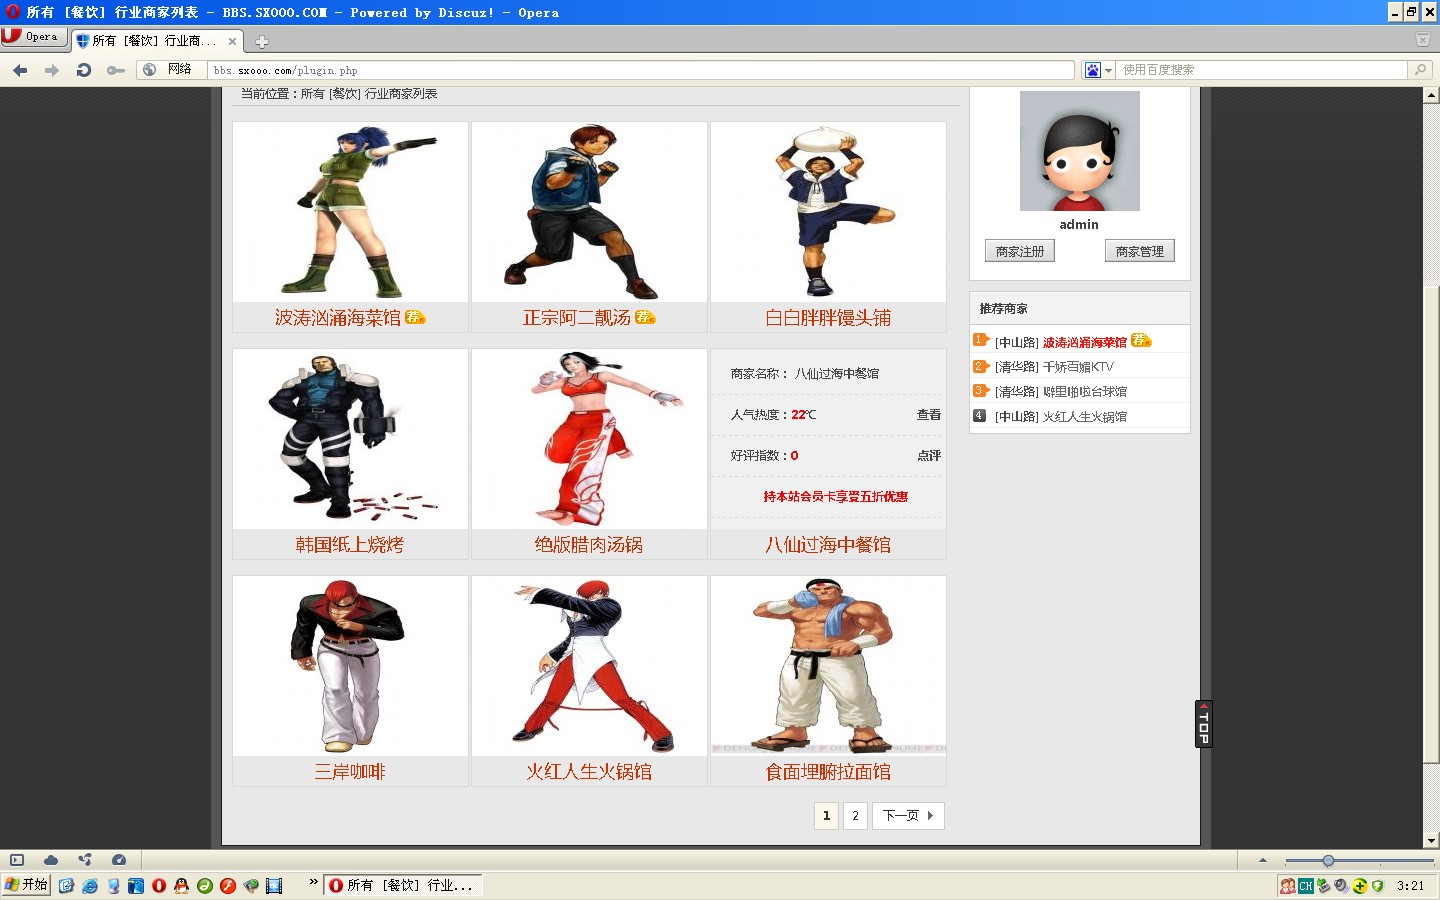This screenshot has height=900, width=1440.
Task: Click the 波涛汹涌海菜馆 fighter thumbnail
Action: point(350,212)
